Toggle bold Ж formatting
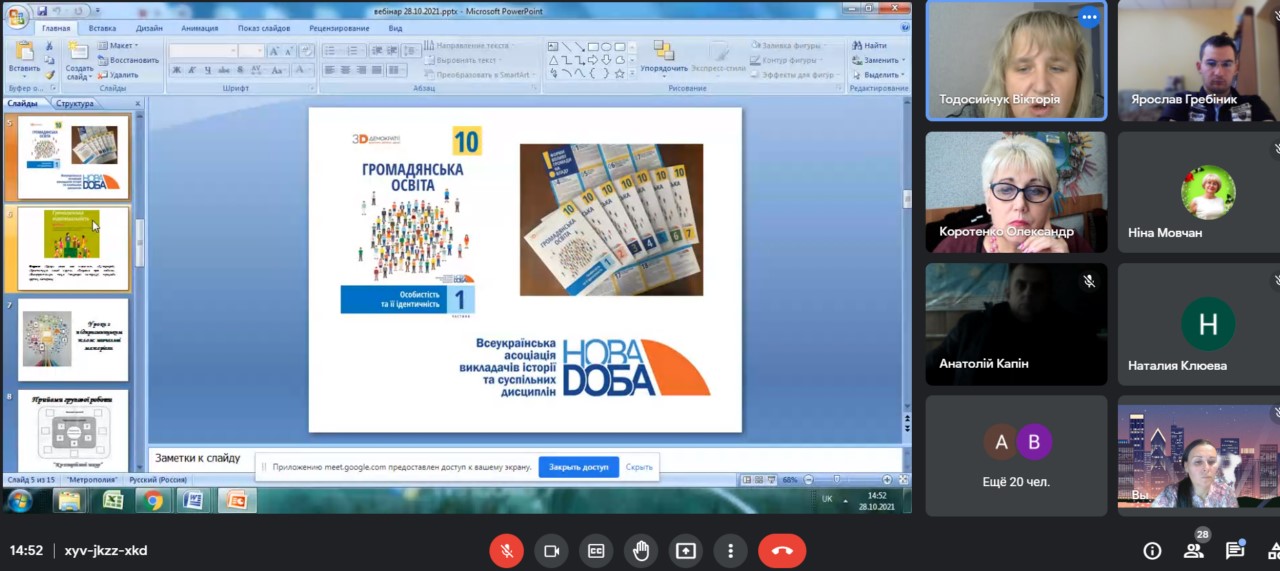The height and width of the screenshot is (571, 1280). point(176,70)
